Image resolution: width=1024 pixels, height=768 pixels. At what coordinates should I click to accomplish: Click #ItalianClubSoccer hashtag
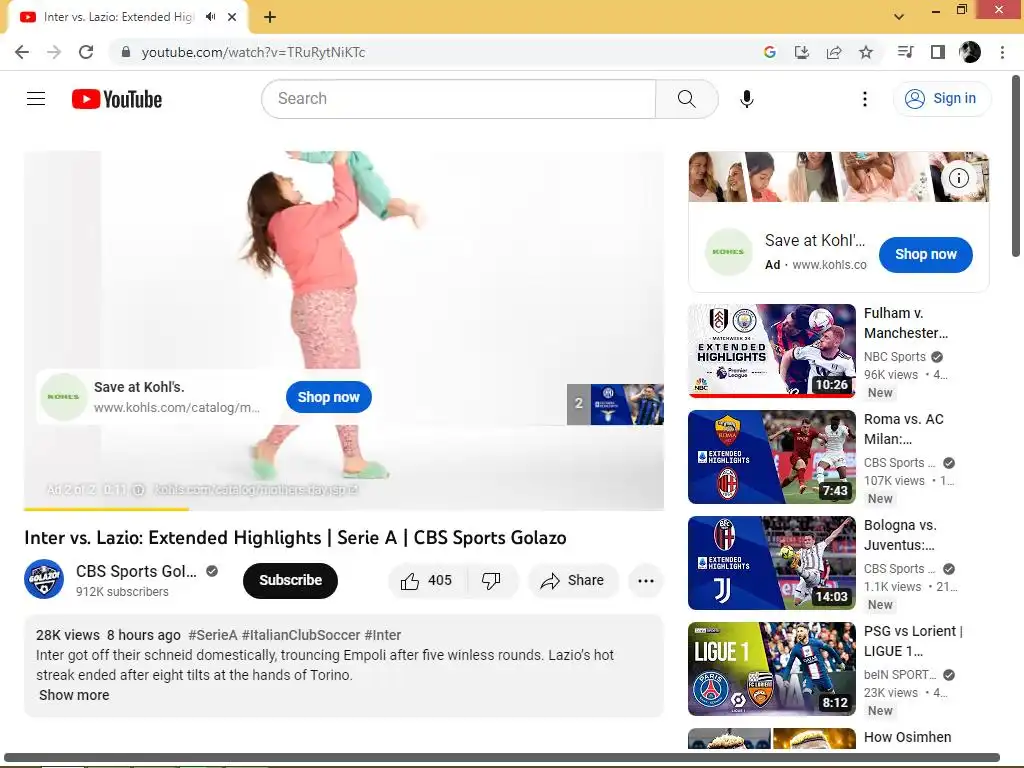(301, 635)
